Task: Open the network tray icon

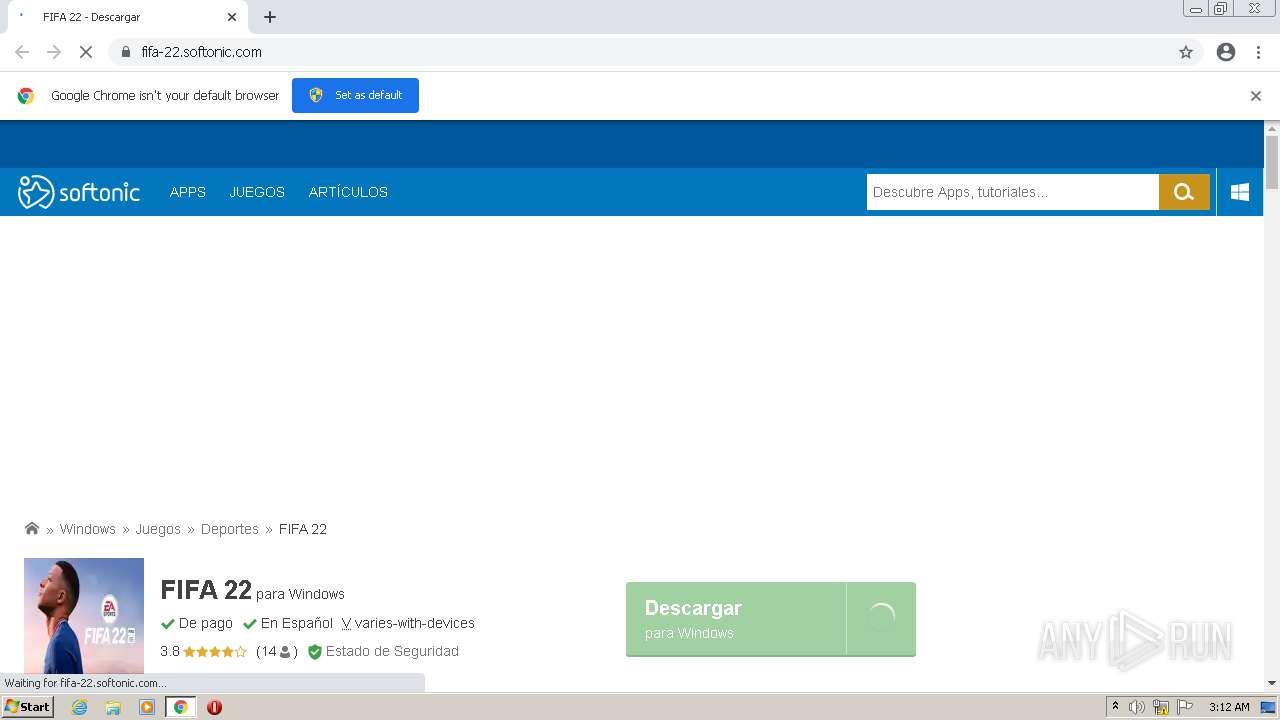Action: pos(1161,707)
